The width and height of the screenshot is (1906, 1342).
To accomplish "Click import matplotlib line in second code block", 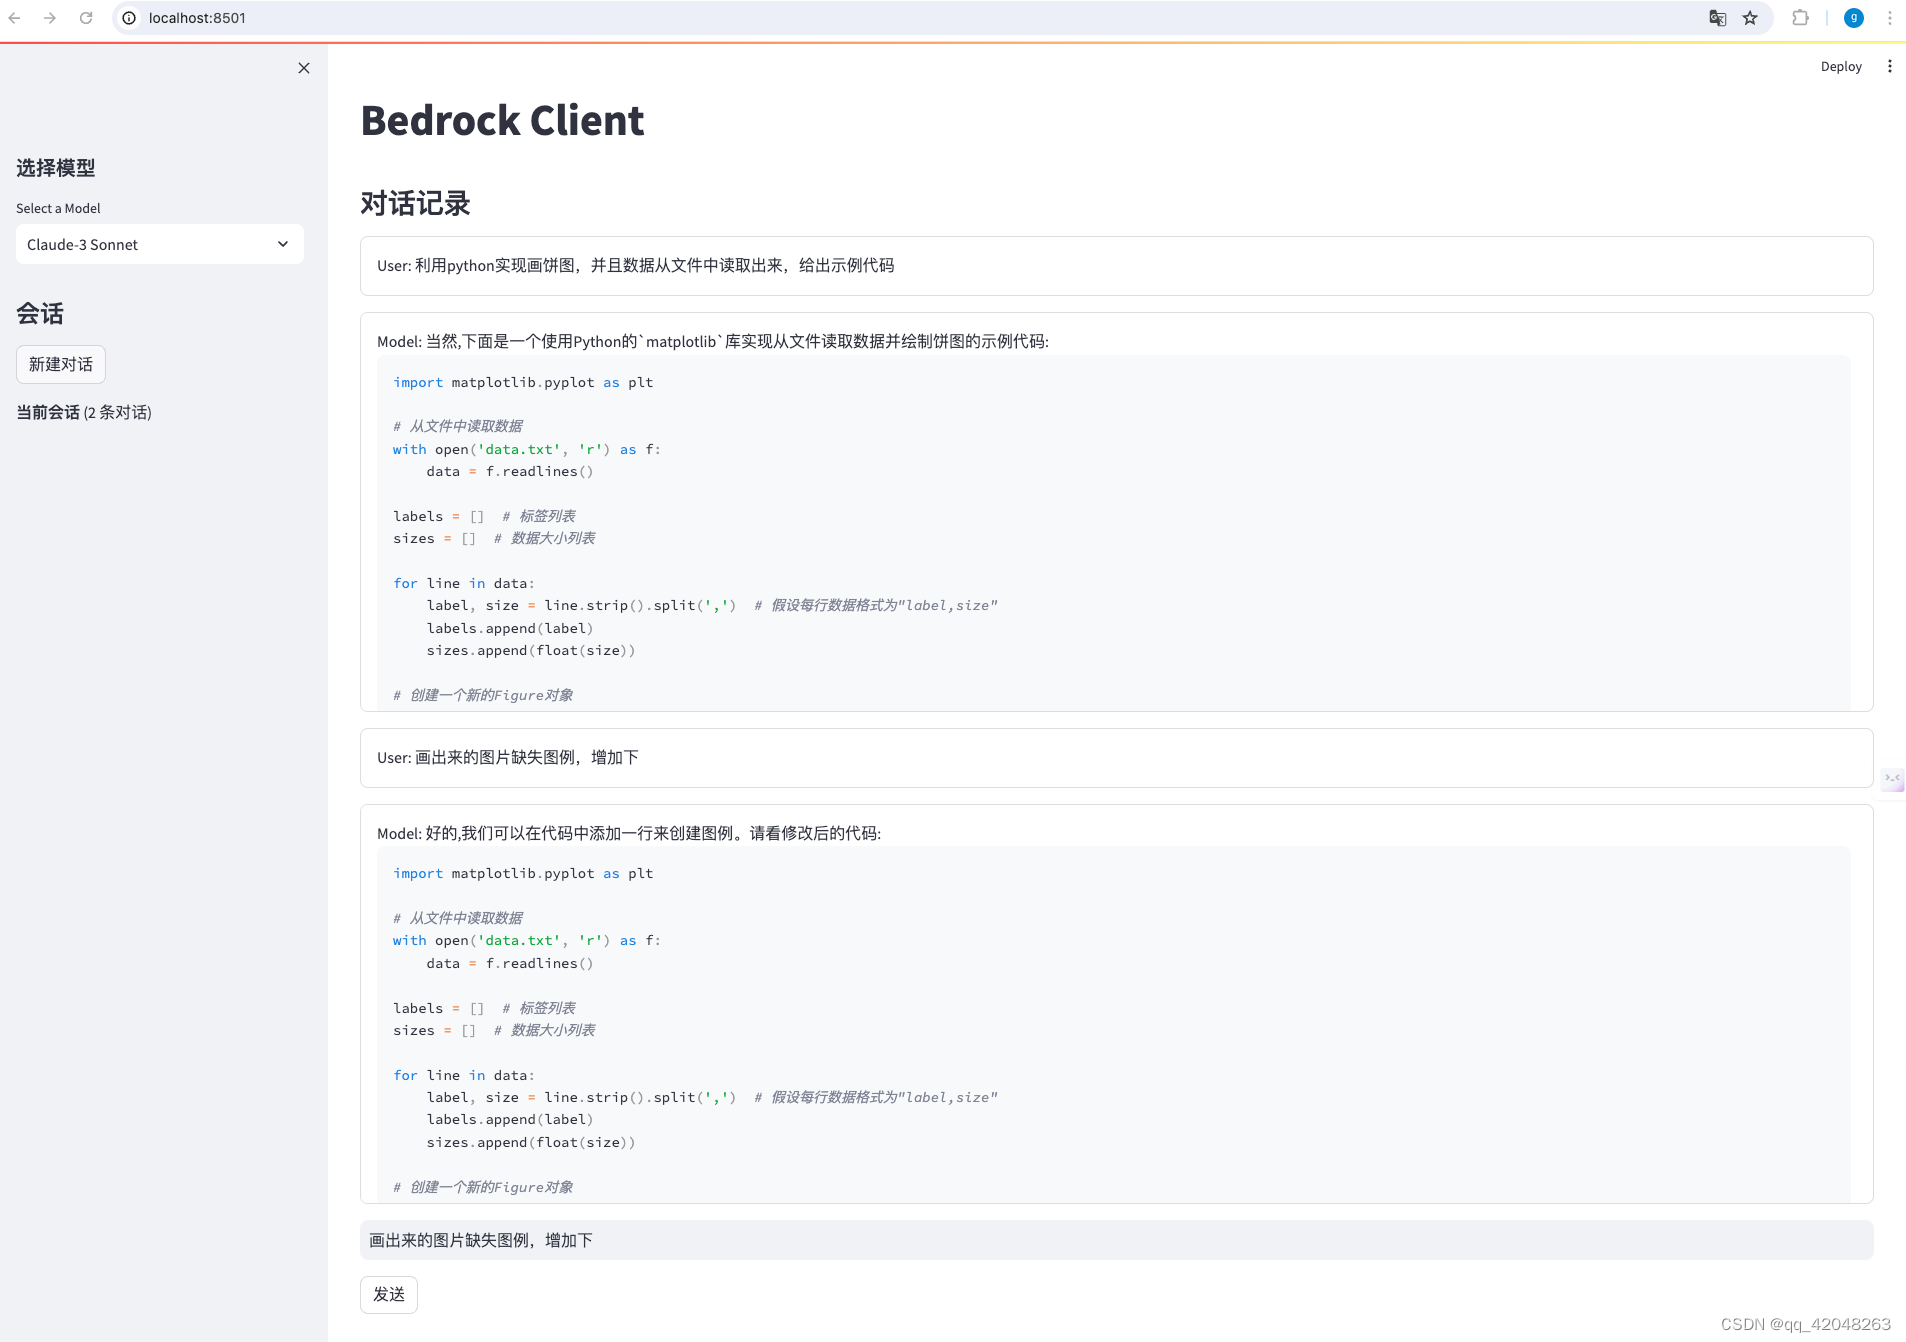I will [523, 873].
